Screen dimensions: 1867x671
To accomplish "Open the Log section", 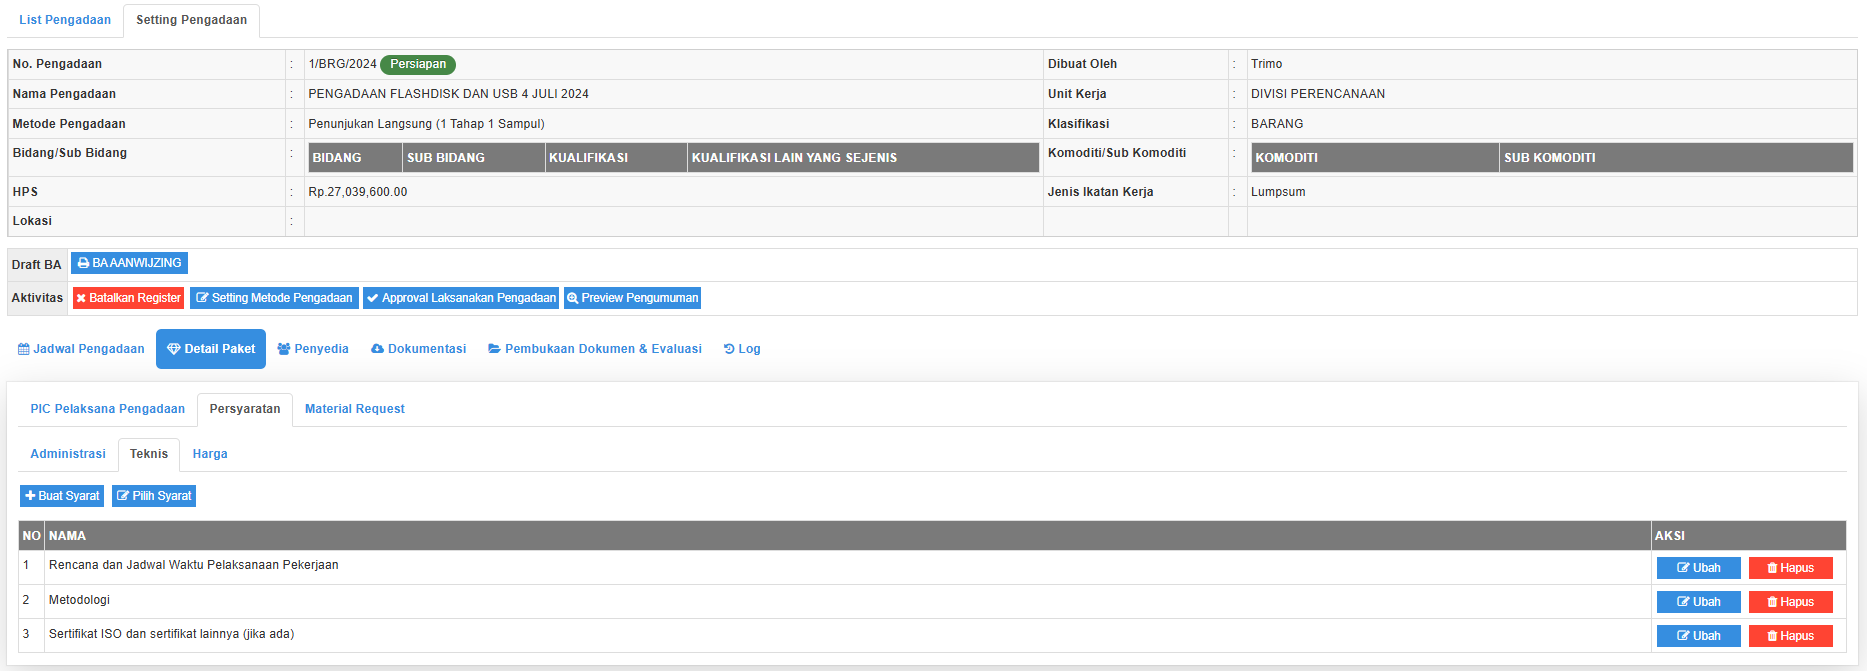I will [x=742, y=349].
